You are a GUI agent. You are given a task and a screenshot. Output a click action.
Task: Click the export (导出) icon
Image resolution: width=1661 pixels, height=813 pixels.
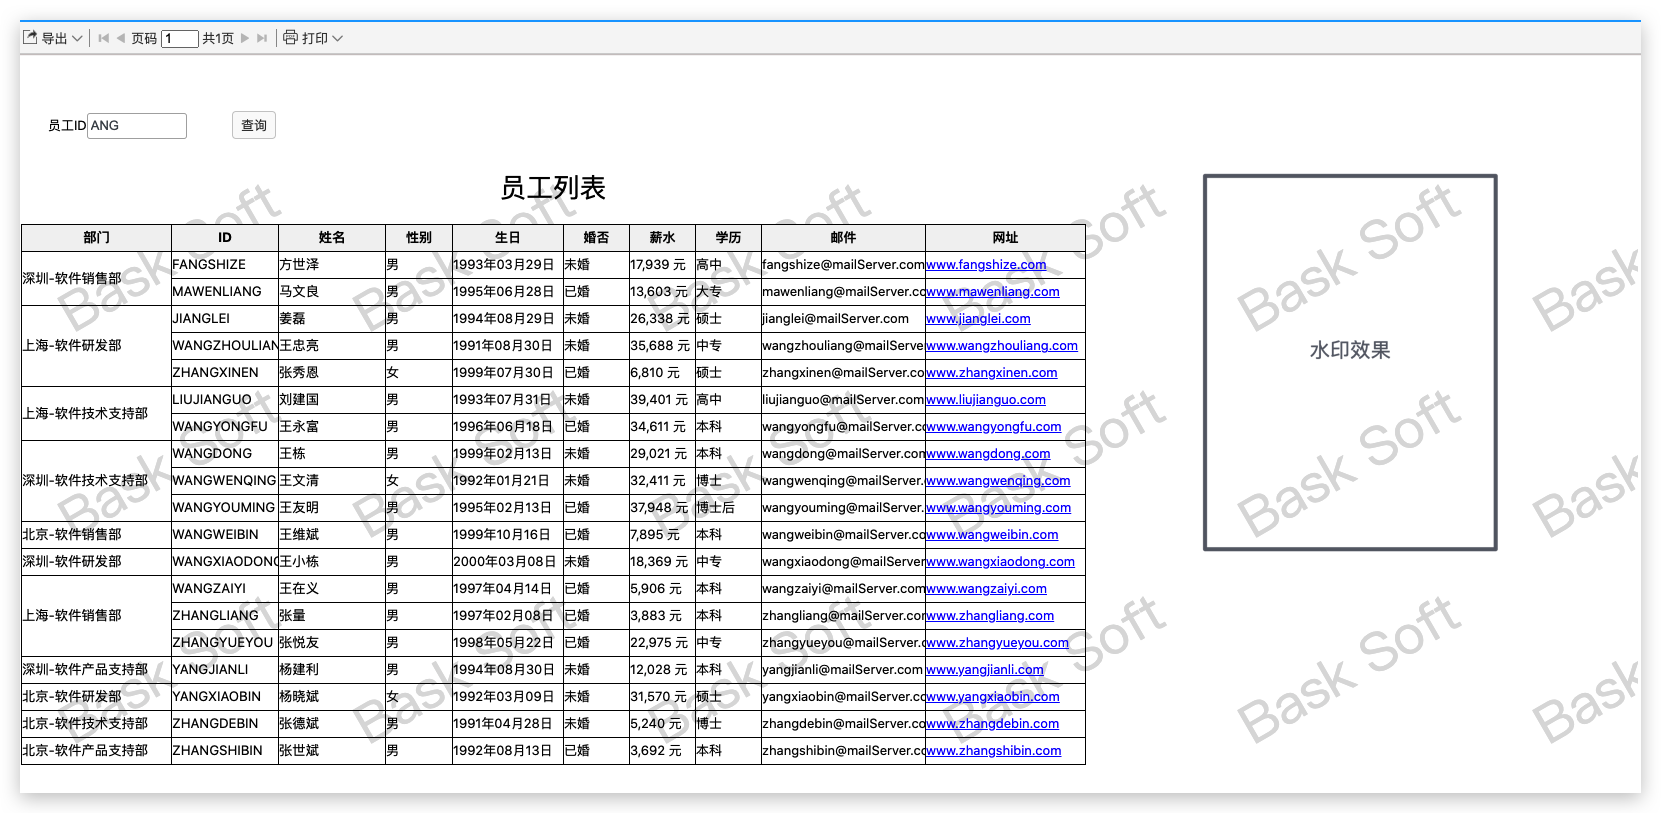click(x=30, y=38)
